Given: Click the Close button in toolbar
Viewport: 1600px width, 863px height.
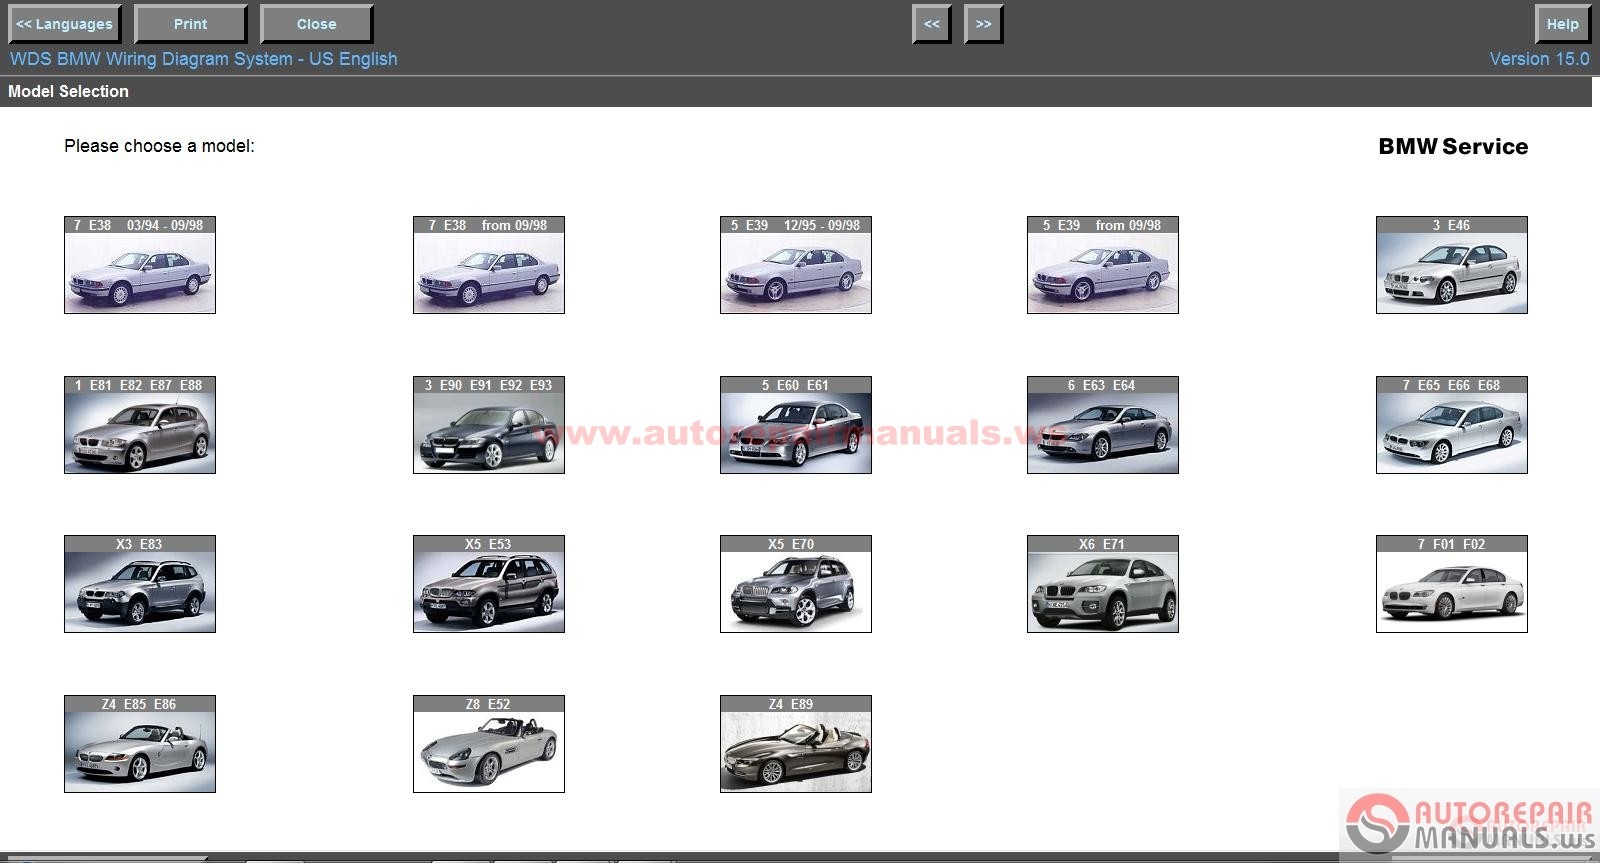Looking at the screenshot, I should [316, 24].
